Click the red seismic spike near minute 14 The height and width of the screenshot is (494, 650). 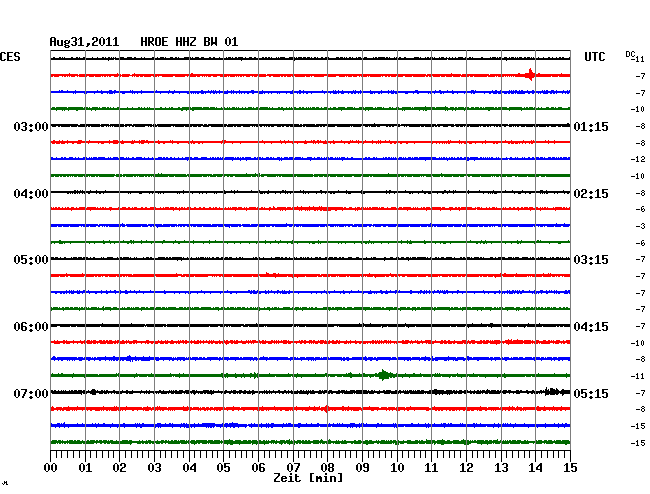point(530,75)
